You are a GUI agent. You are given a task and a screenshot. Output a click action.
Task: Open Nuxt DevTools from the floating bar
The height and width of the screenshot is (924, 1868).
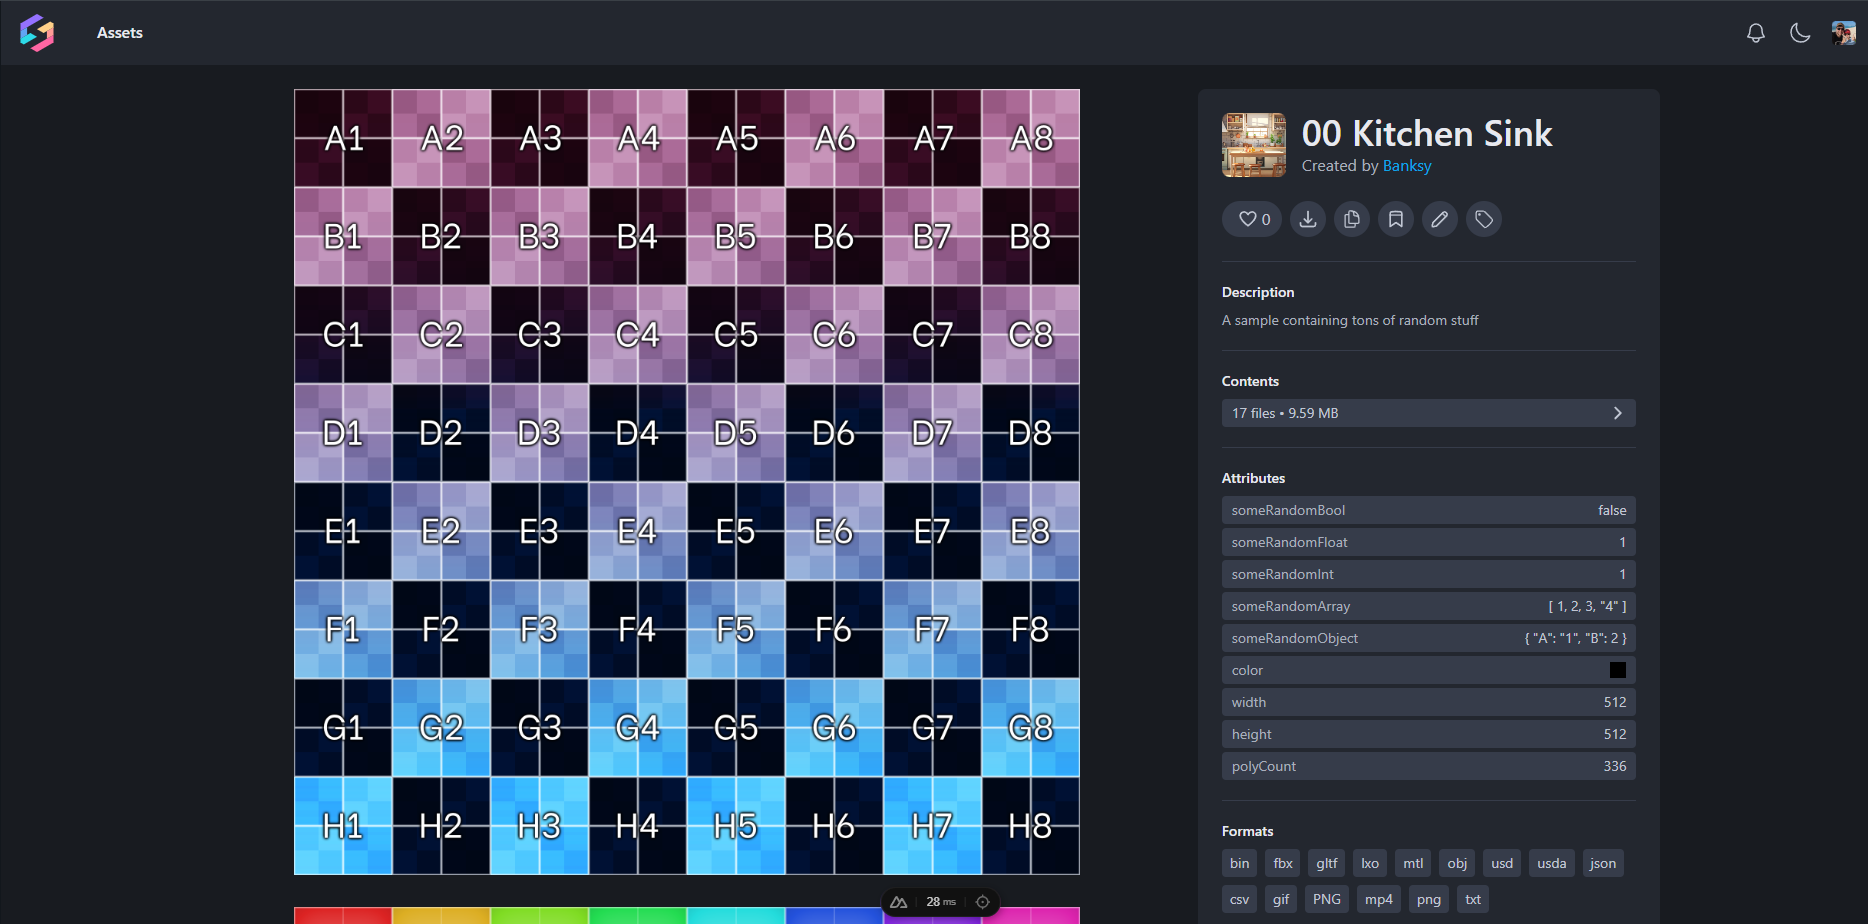[899, 902]
